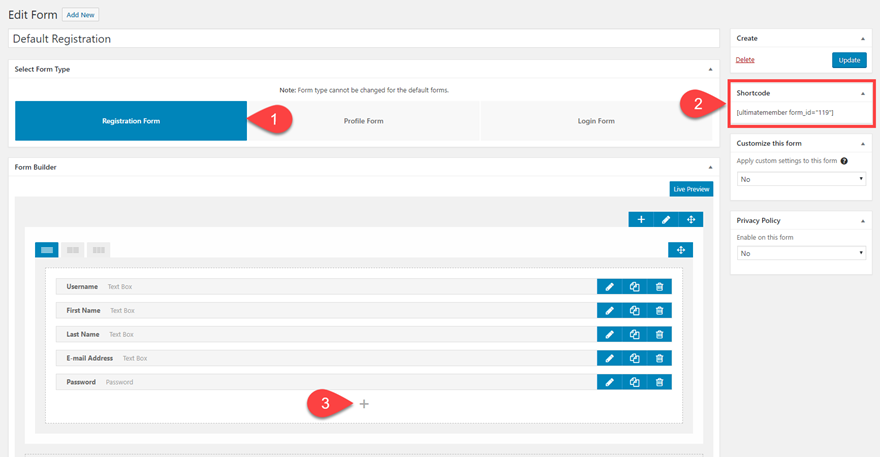Viewport: 880px width, 457px height.
Task: Collapse the Create panel
Action: click(863, 39)
